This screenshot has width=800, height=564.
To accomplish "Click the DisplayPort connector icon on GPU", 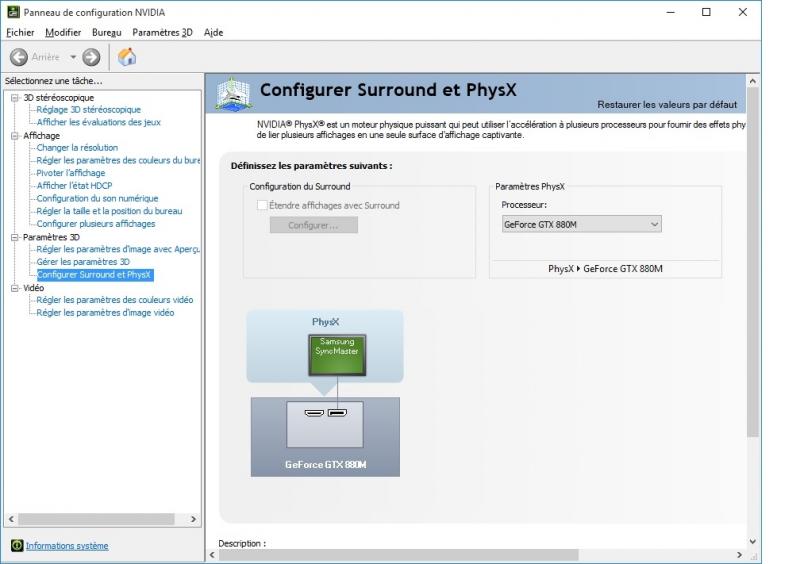I will coord(337,412).
